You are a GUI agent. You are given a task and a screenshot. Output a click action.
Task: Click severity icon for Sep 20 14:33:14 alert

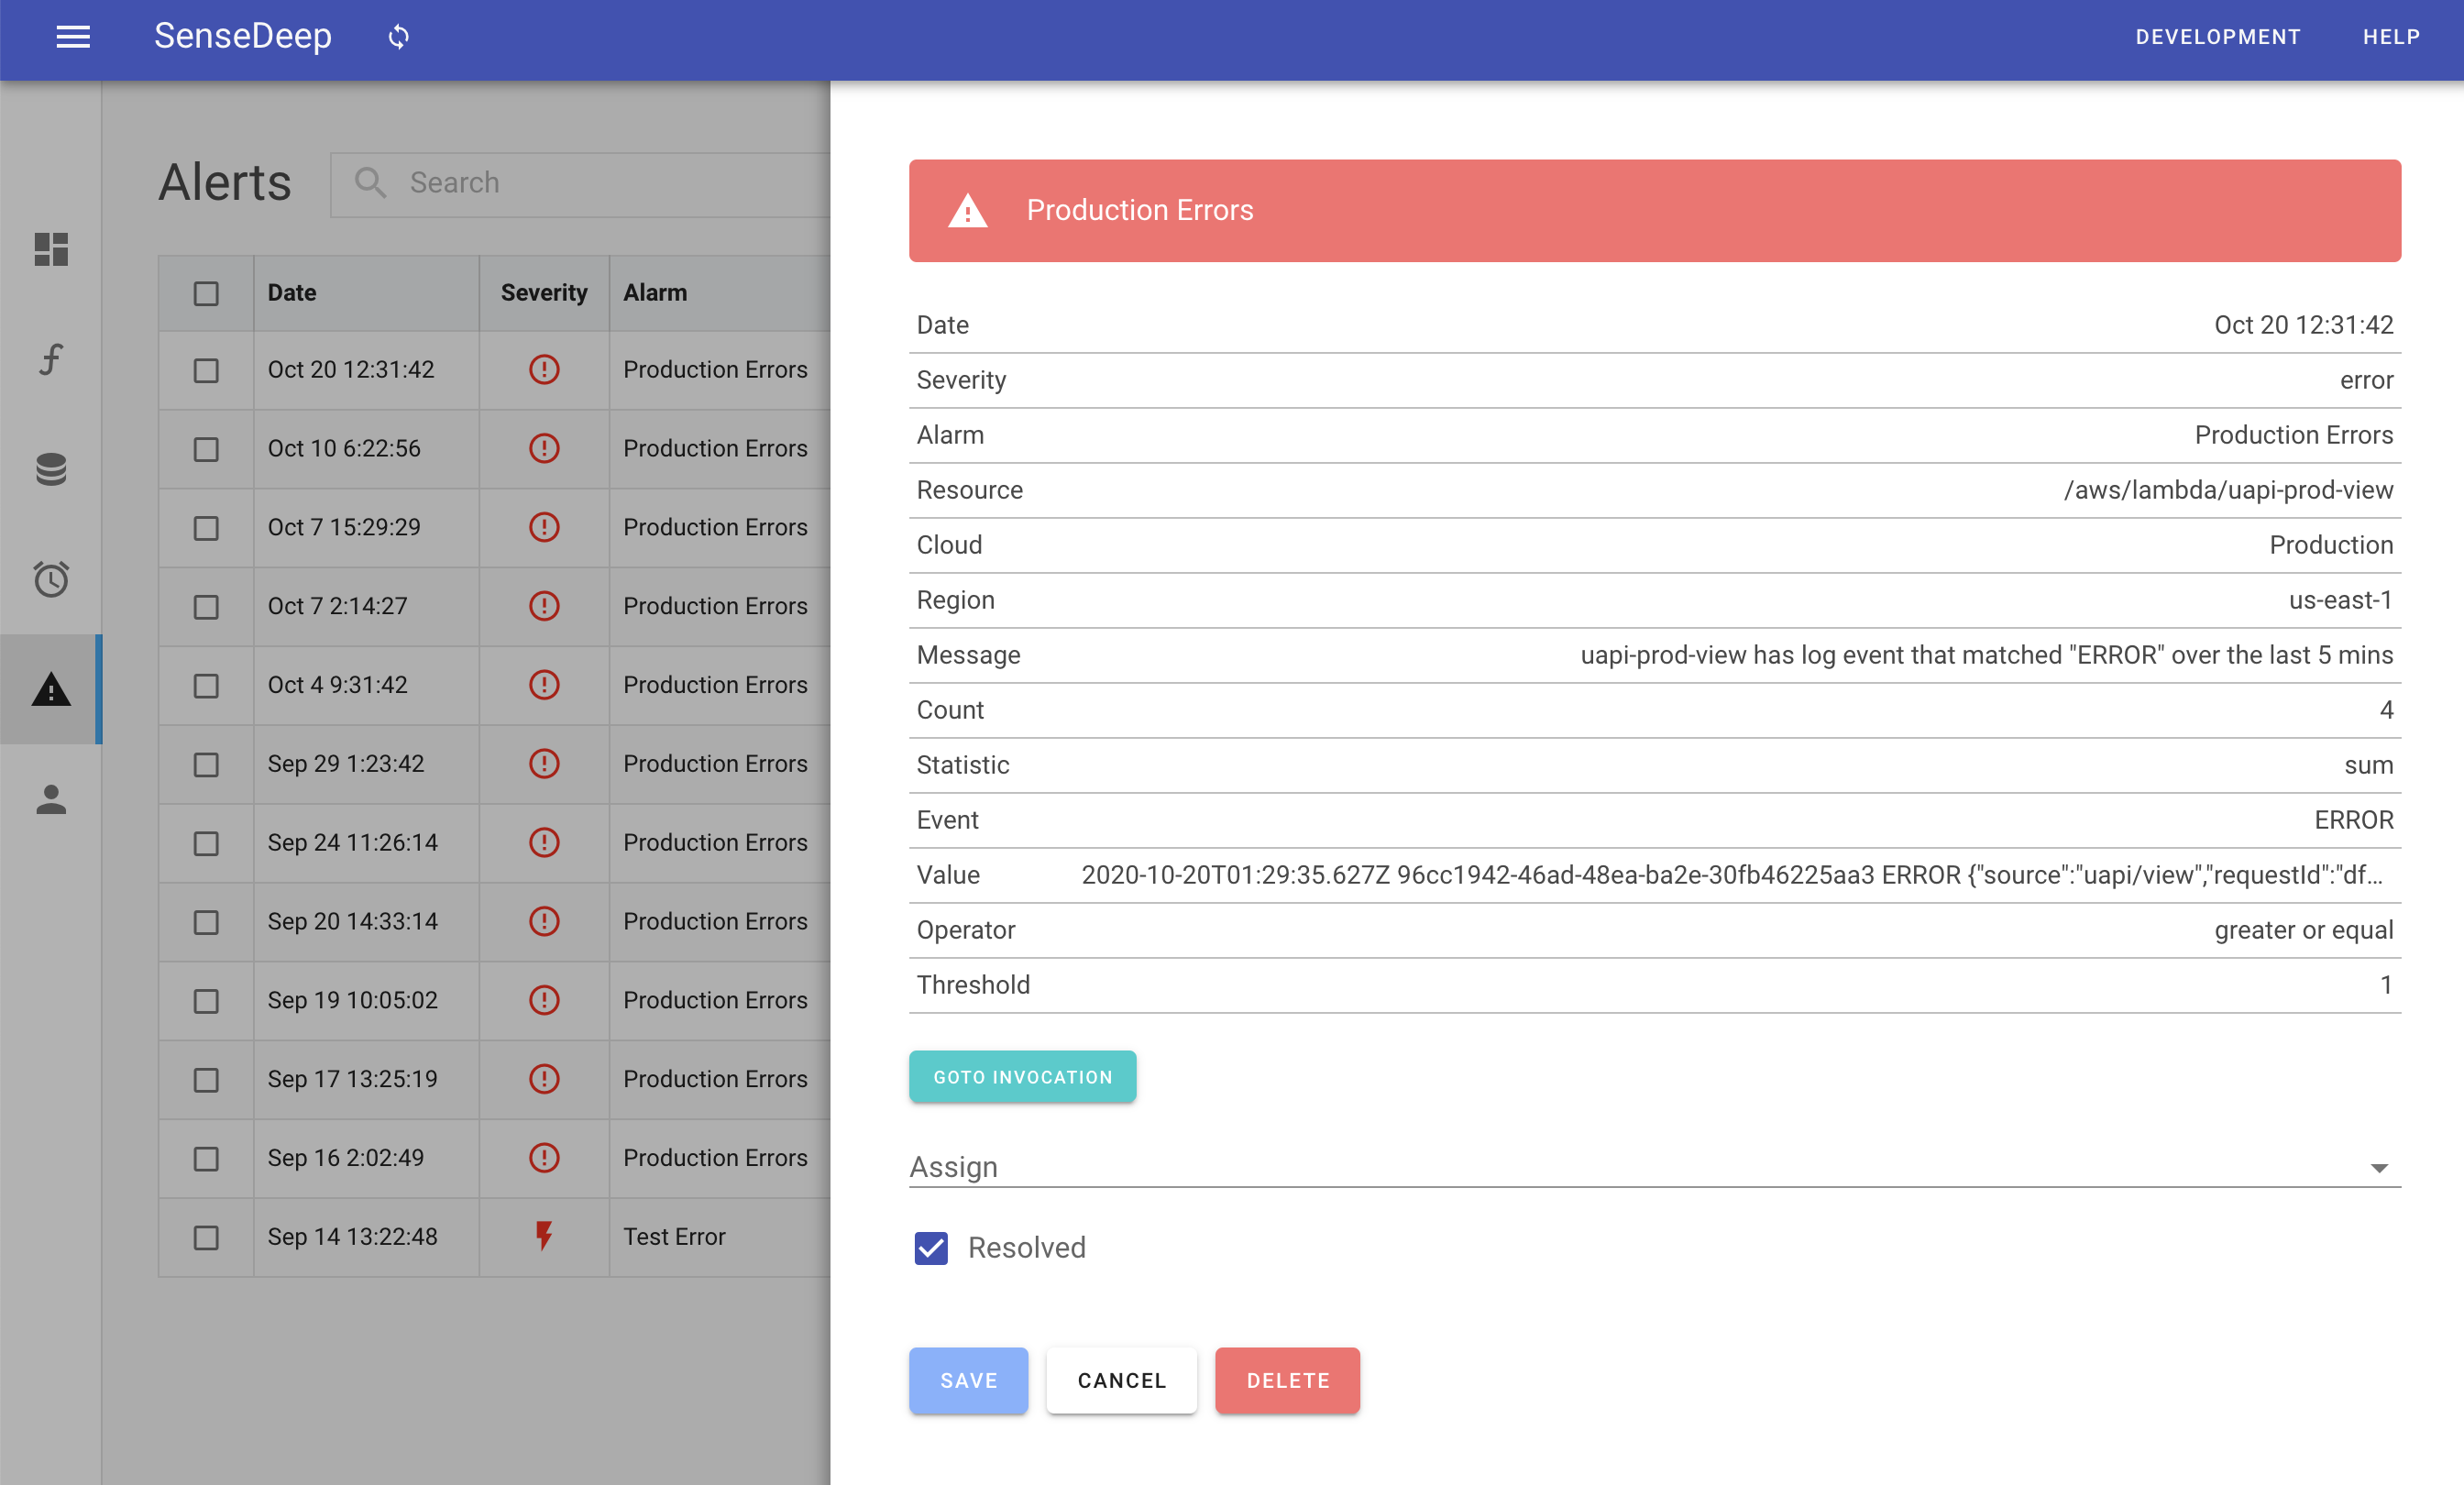coord(544,921)
